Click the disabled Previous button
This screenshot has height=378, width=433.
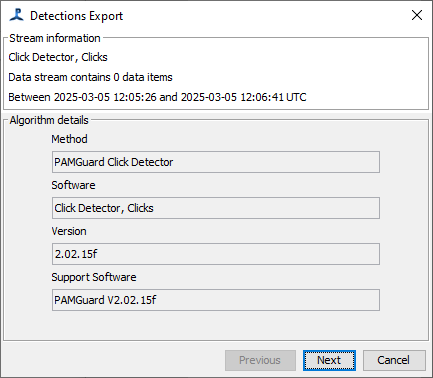click(x=260, y=360)
